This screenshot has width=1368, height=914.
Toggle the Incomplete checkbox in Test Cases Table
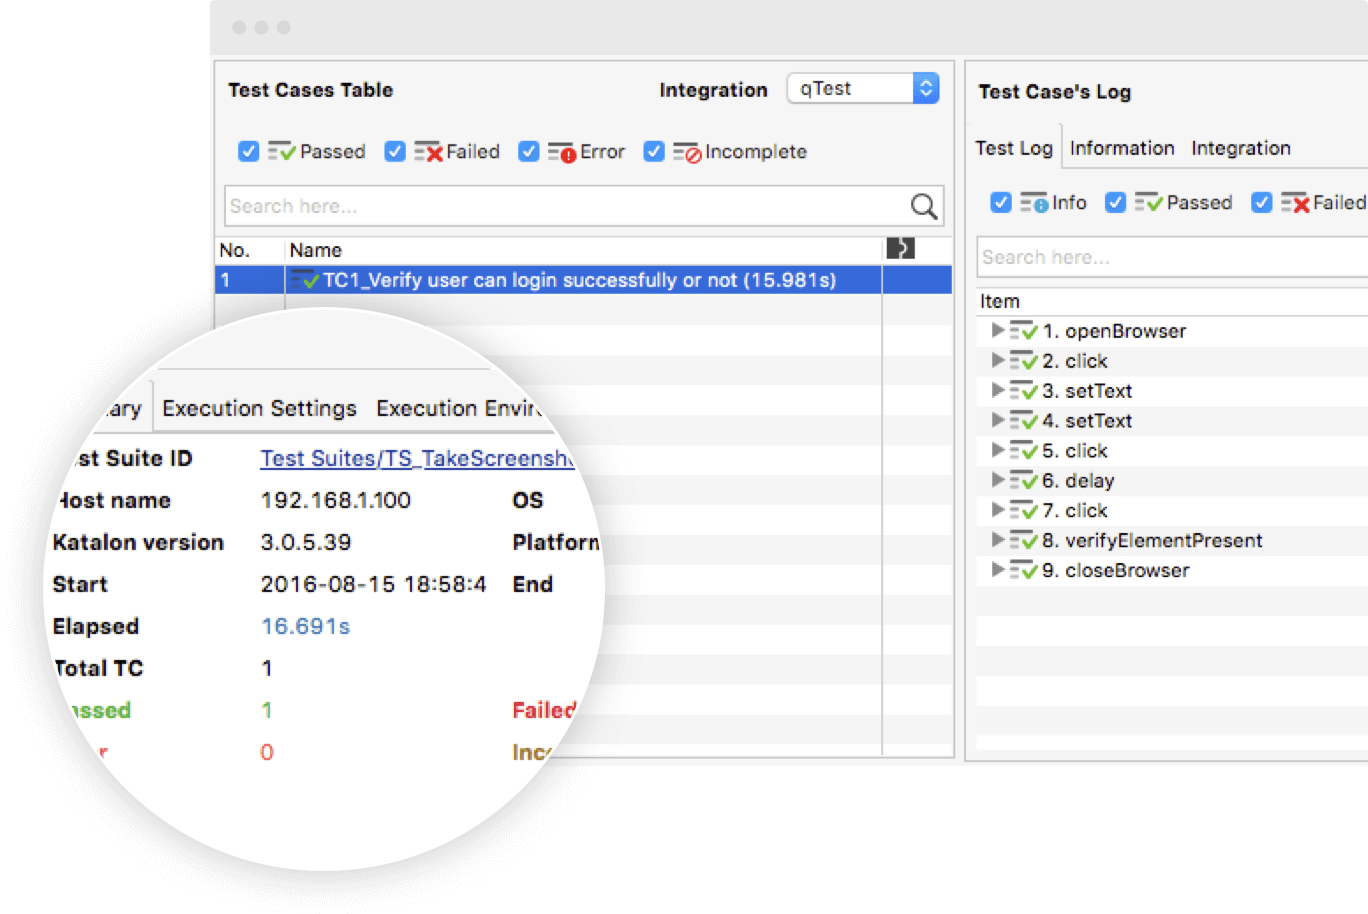click(654, 151)
